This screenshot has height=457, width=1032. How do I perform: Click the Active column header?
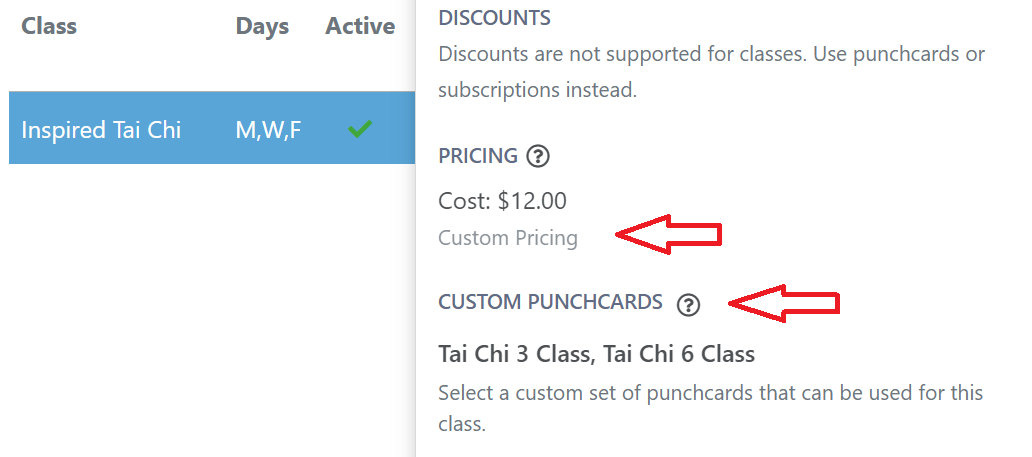point(360,26)
